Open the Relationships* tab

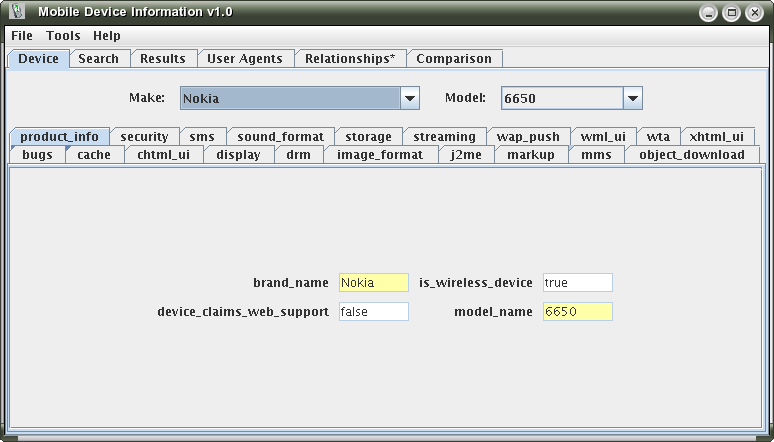pos(350,58)
